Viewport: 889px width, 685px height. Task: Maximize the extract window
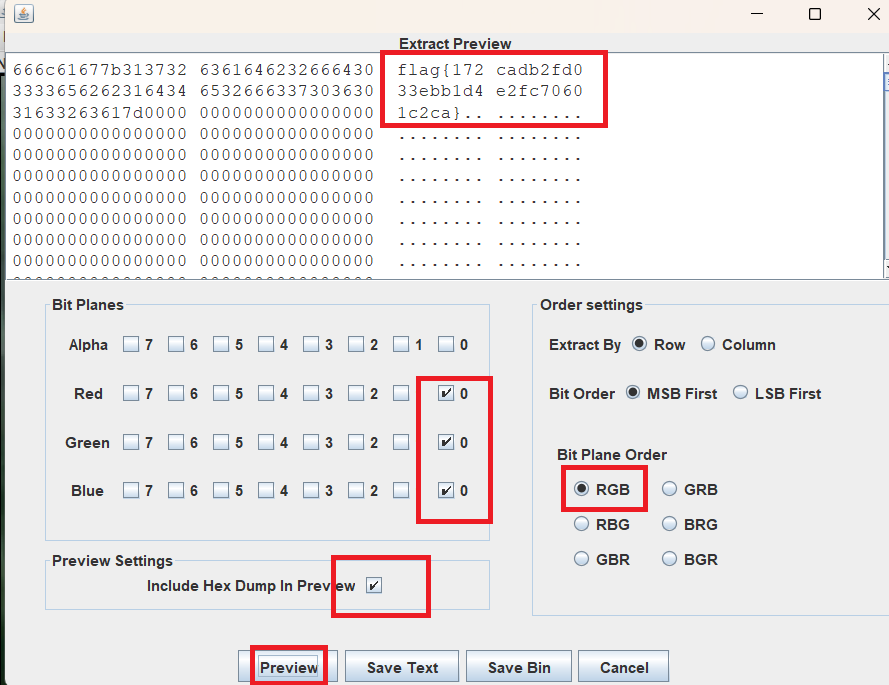pos(815,14)
